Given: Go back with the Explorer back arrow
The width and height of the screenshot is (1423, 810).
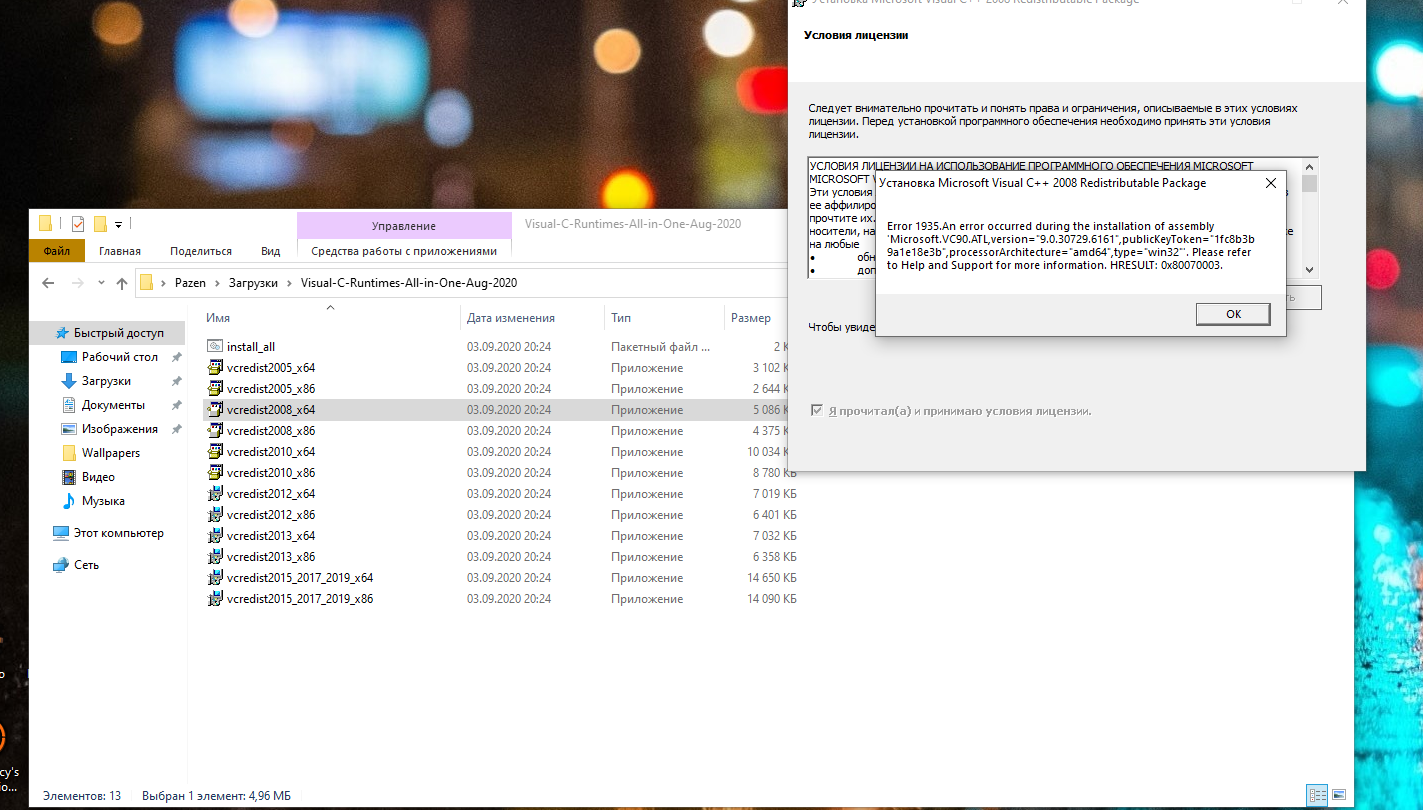Looking at the screenshot, I should 48,283.
